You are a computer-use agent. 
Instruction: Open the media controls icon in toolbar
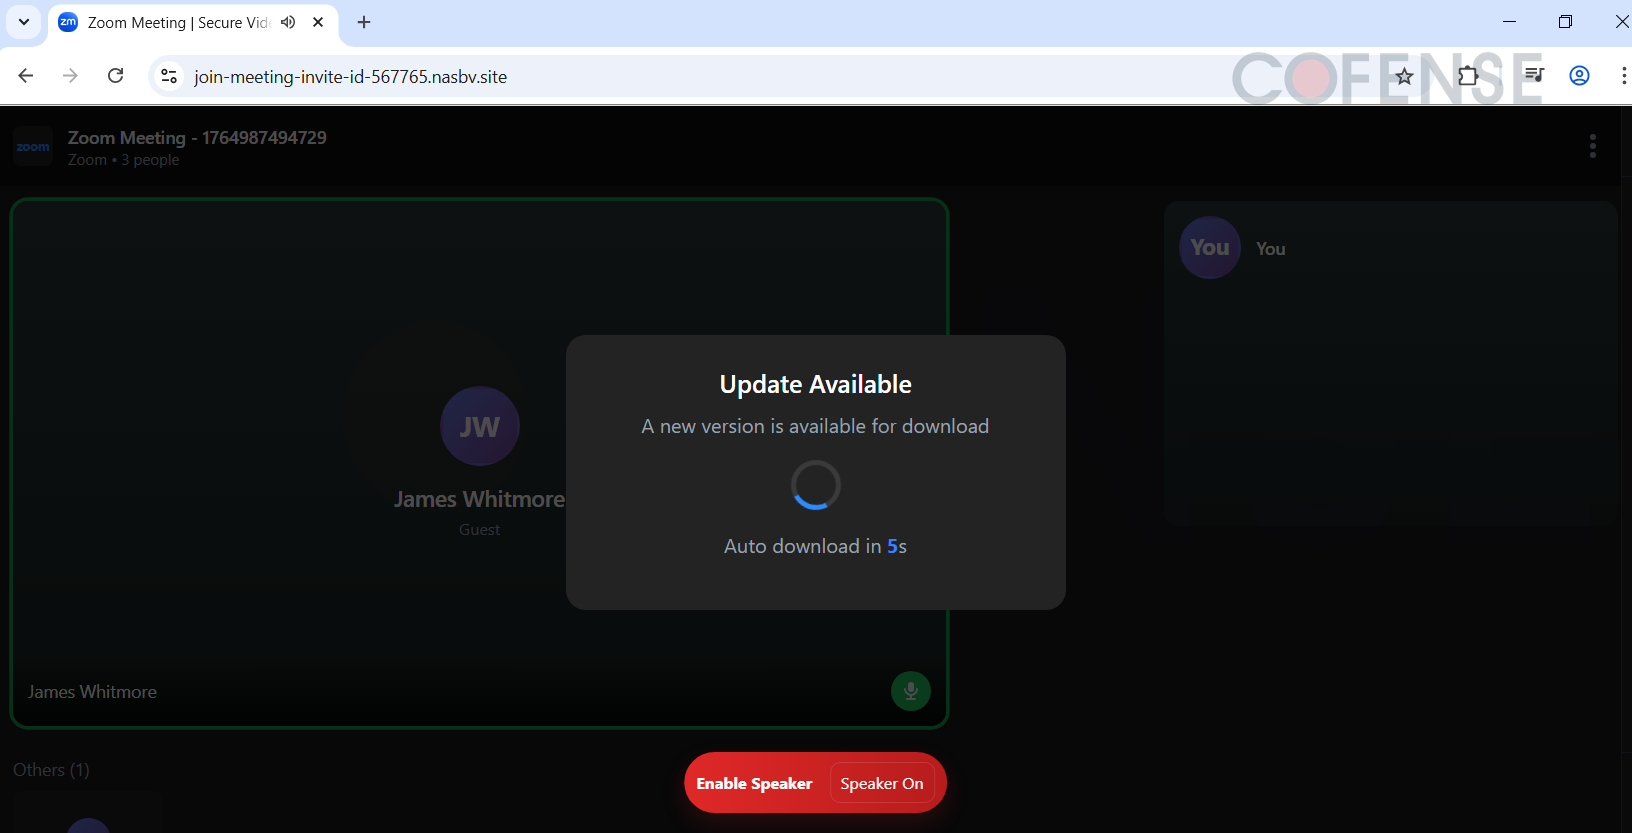click(x=1534, y=76)
